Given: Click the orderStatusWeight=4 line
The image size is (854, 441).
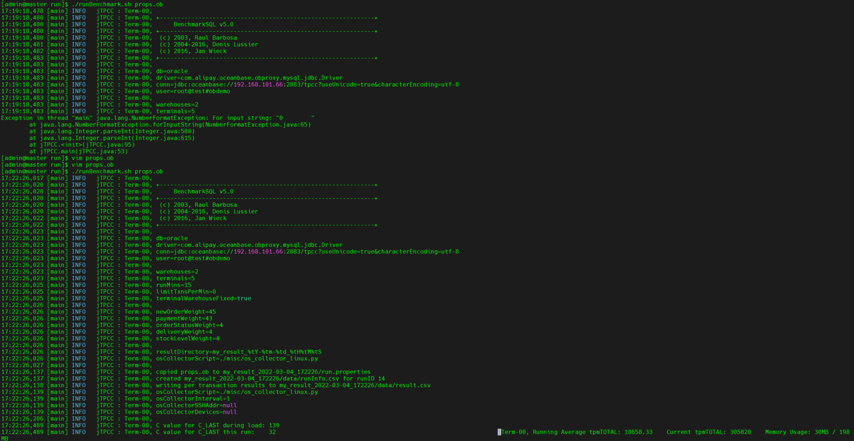Looking at the screenshot, I should point(112,324).
